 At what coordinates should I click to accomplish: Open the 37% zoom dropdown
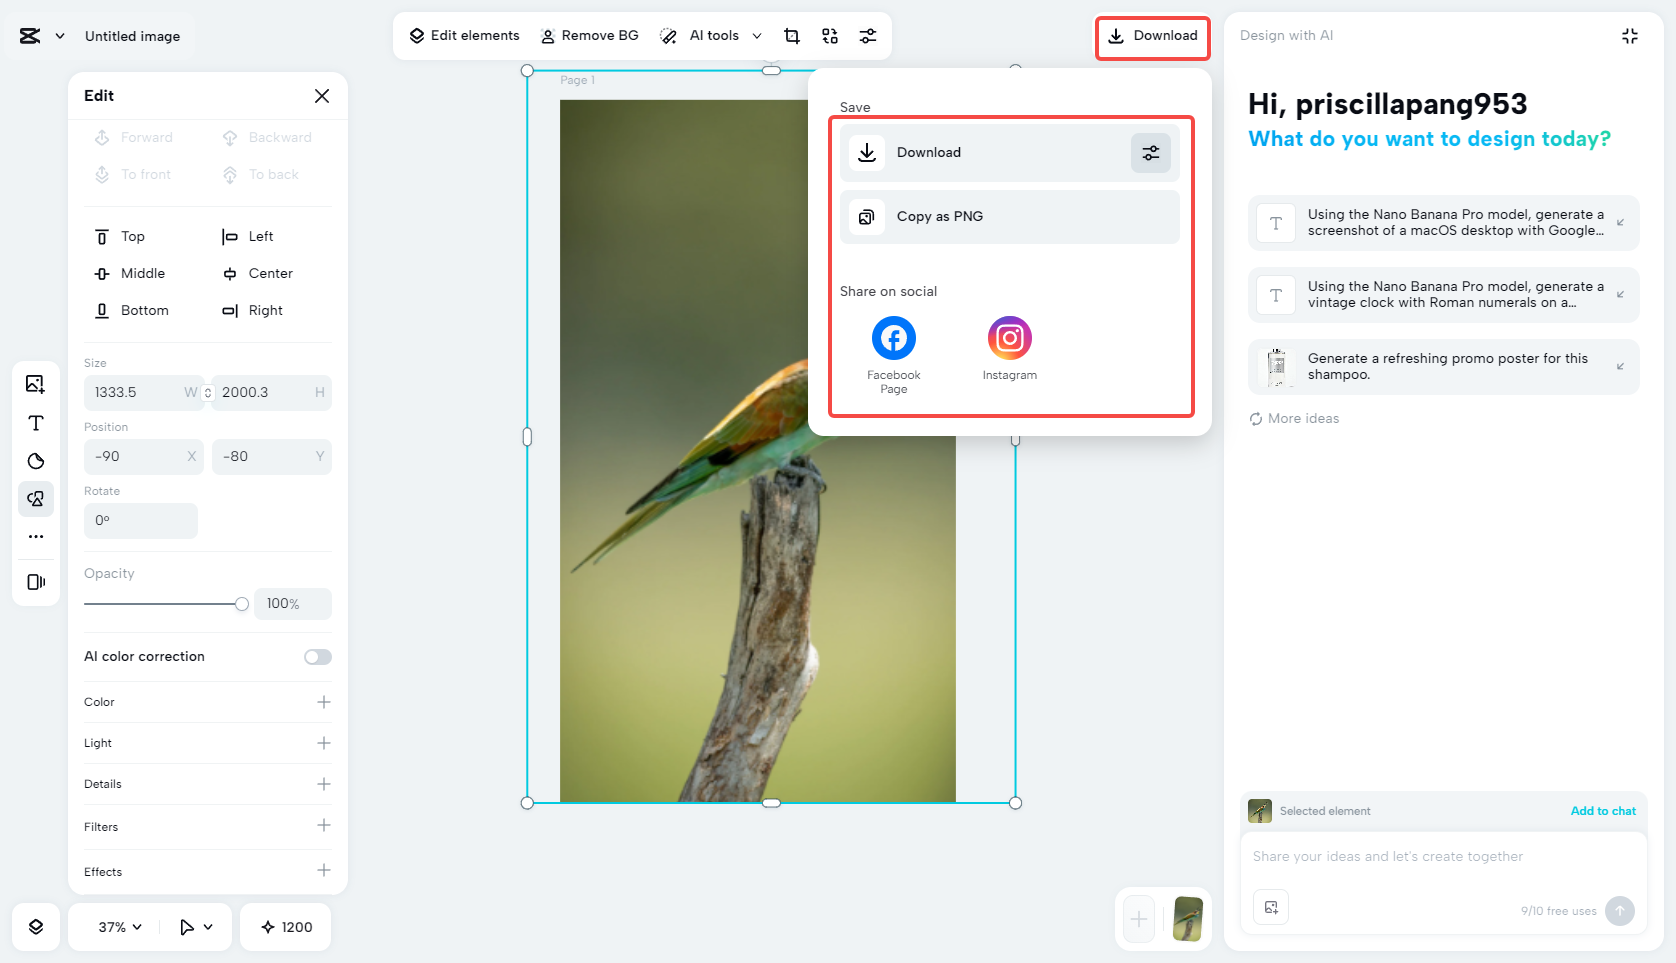(120, 927)
